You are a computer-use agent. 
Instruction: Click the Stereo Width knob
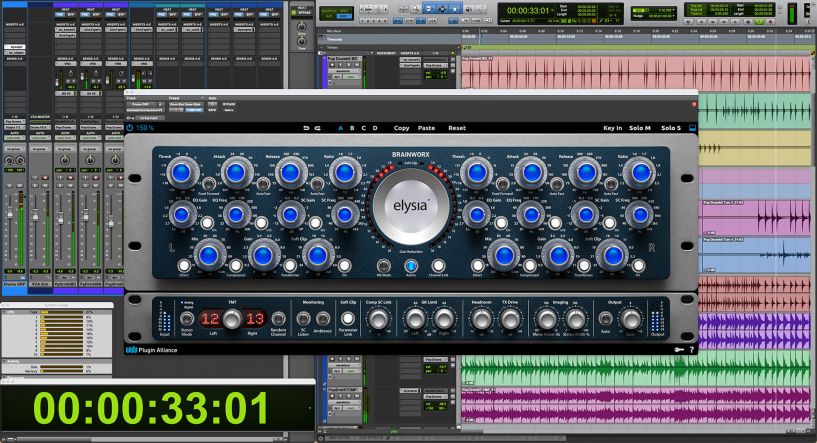[575, 319]
